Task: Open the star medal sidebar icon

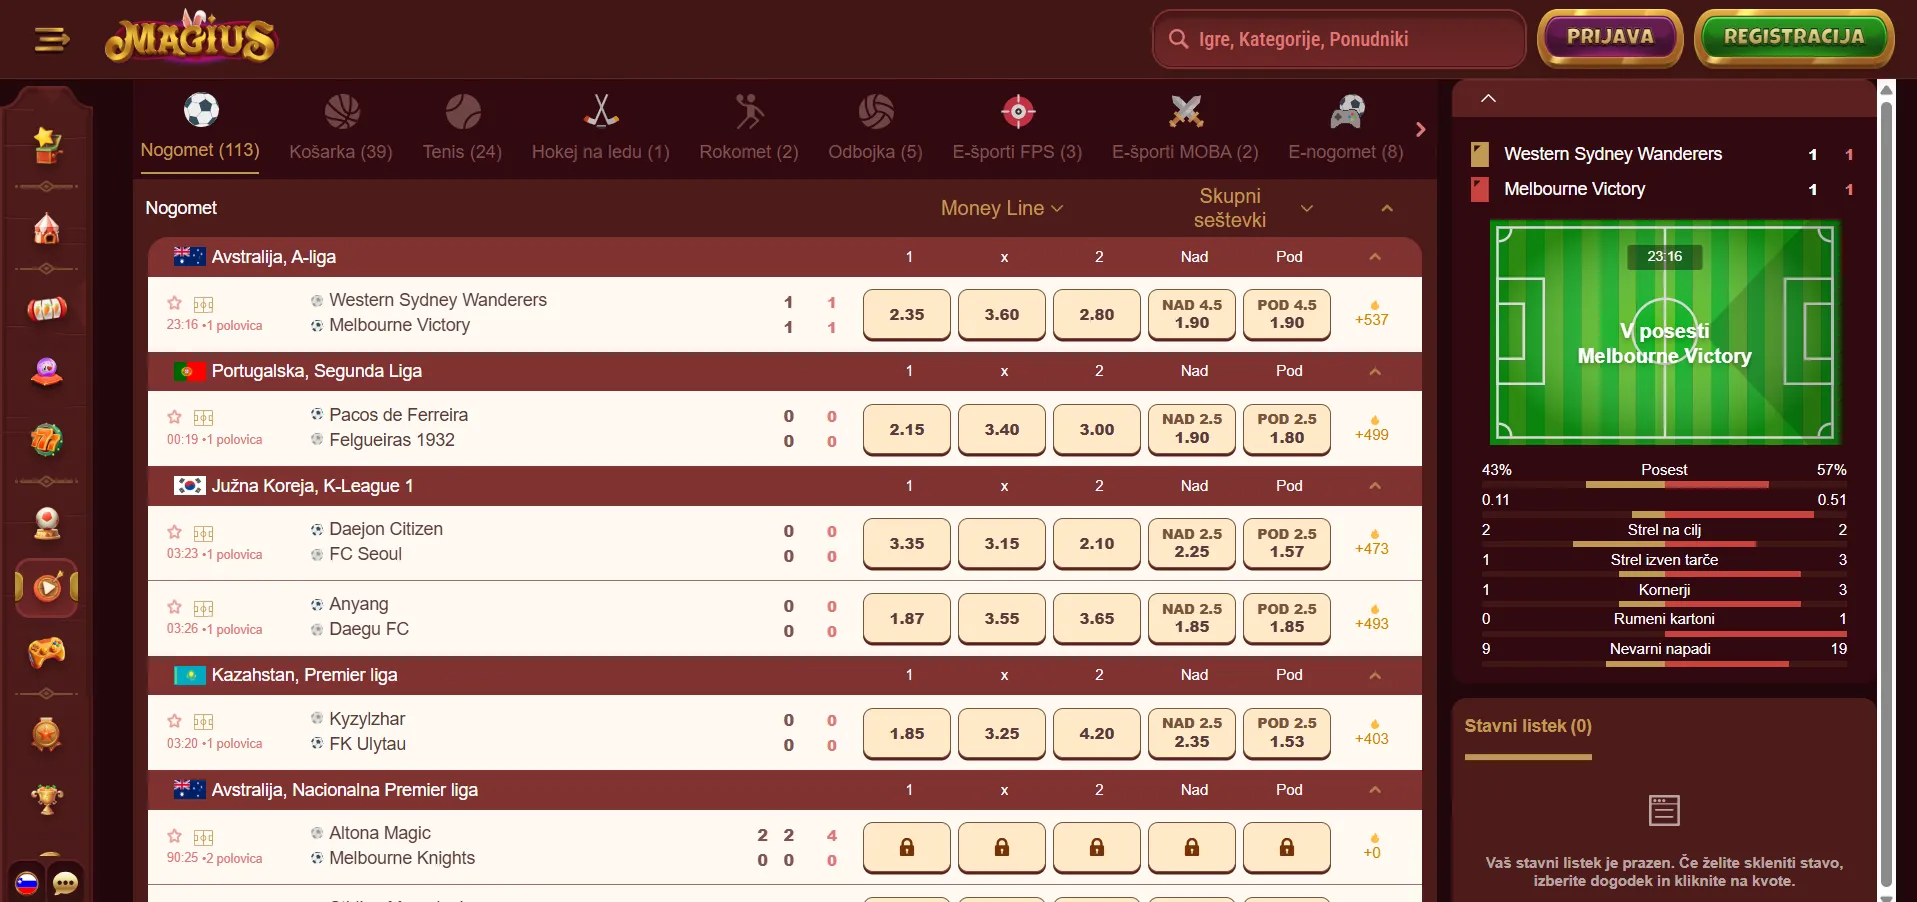Action: click(x=47, y=735)
